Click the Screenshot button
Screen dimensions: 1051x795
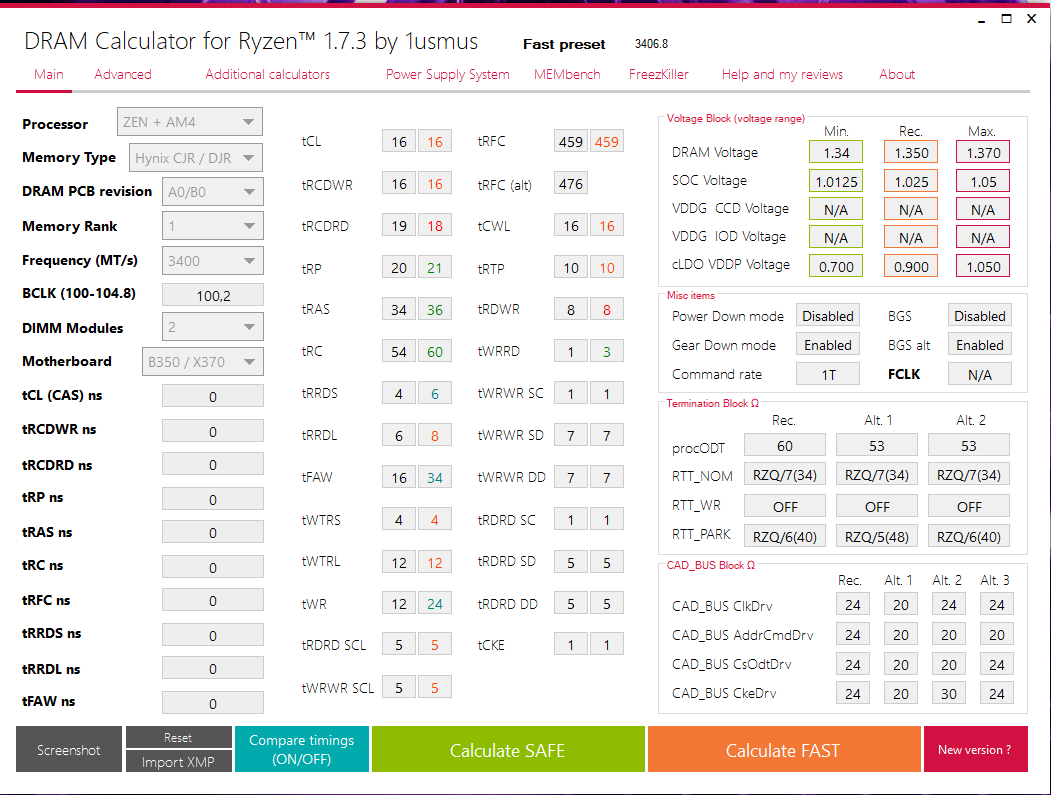pyautogui.click(x=69, y=749)
